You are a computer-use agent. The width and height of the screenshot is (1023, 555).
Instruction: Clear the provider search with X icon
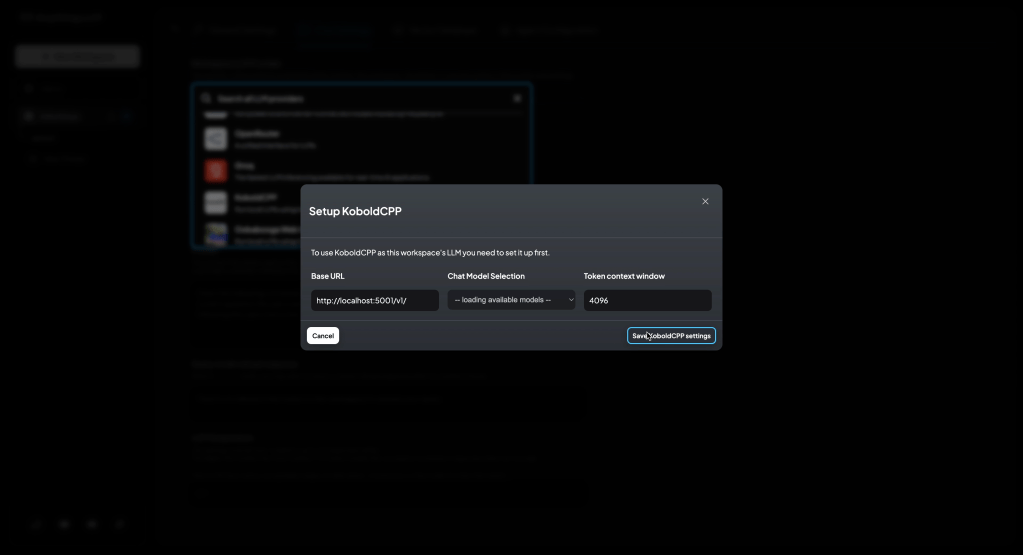[x=517, y=99]
